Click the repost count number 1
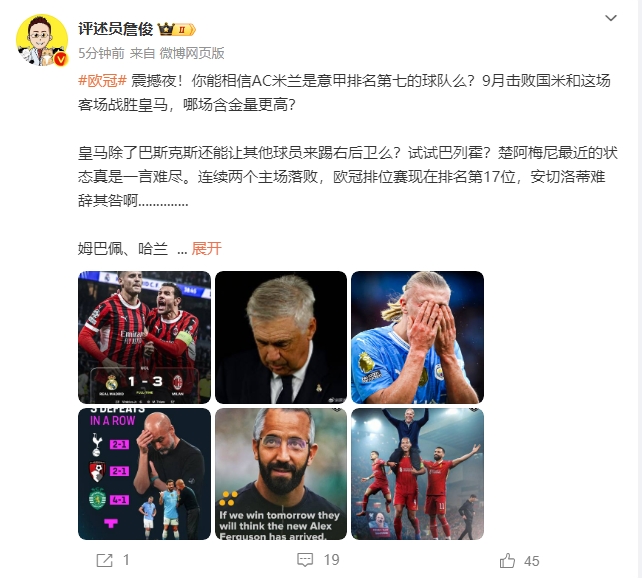The width and height of the screenshot is (642, 578). click(x=126, y=560)
